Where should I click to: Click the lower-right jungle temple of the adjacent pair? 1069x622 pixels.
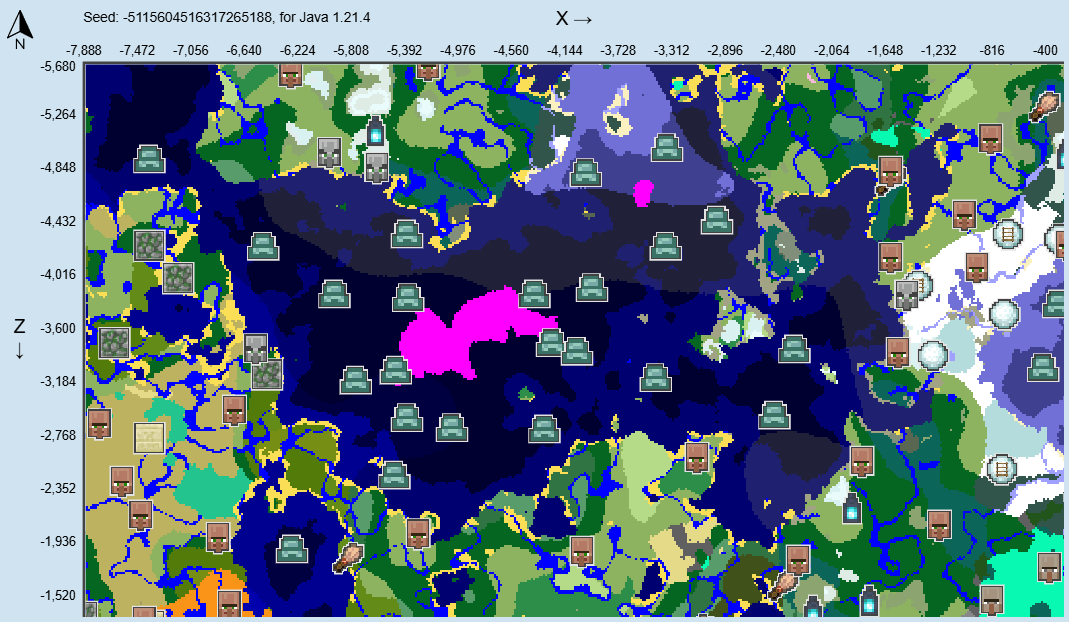coord(179,278)
